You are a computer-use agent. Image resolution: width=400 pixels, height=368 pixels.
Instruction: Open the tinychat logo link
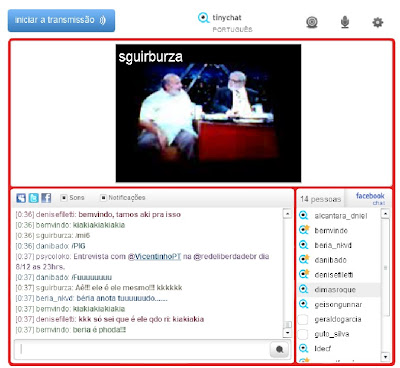pyautogui.click(x=220, y=18)
